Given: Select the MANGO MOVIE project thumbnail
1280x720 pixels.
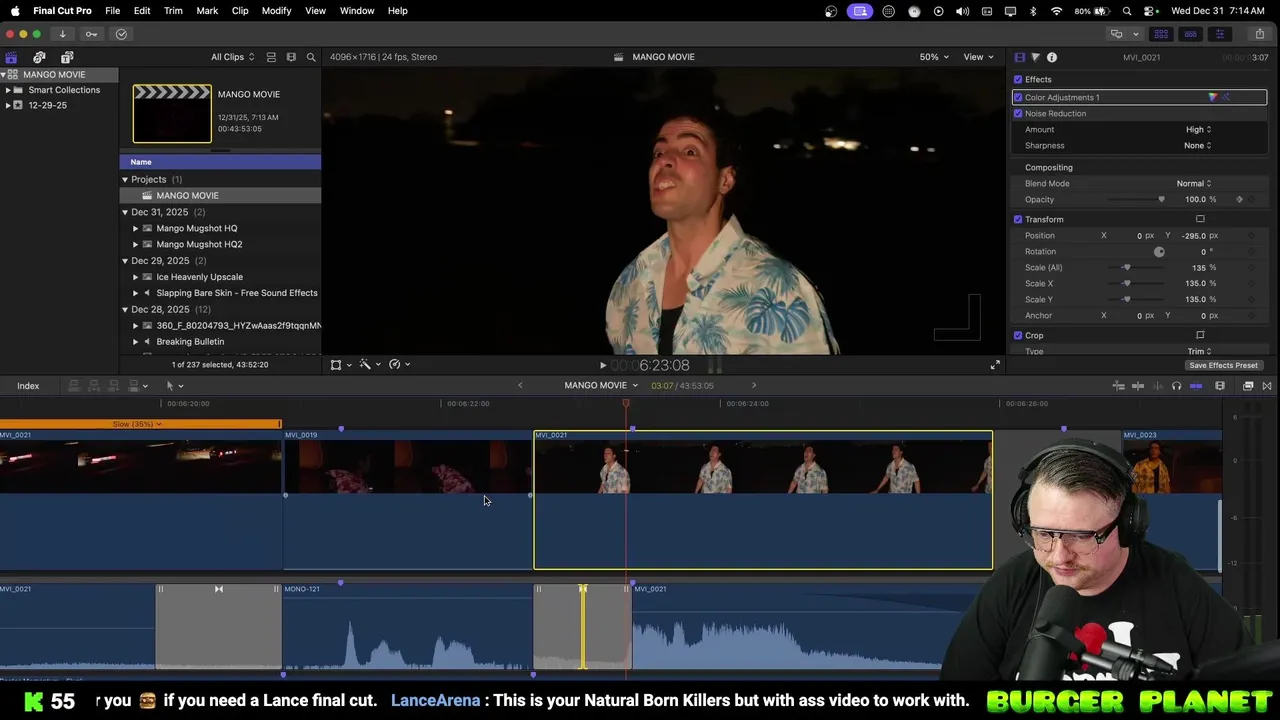Looking at the screenshot, I should point(172,113).
